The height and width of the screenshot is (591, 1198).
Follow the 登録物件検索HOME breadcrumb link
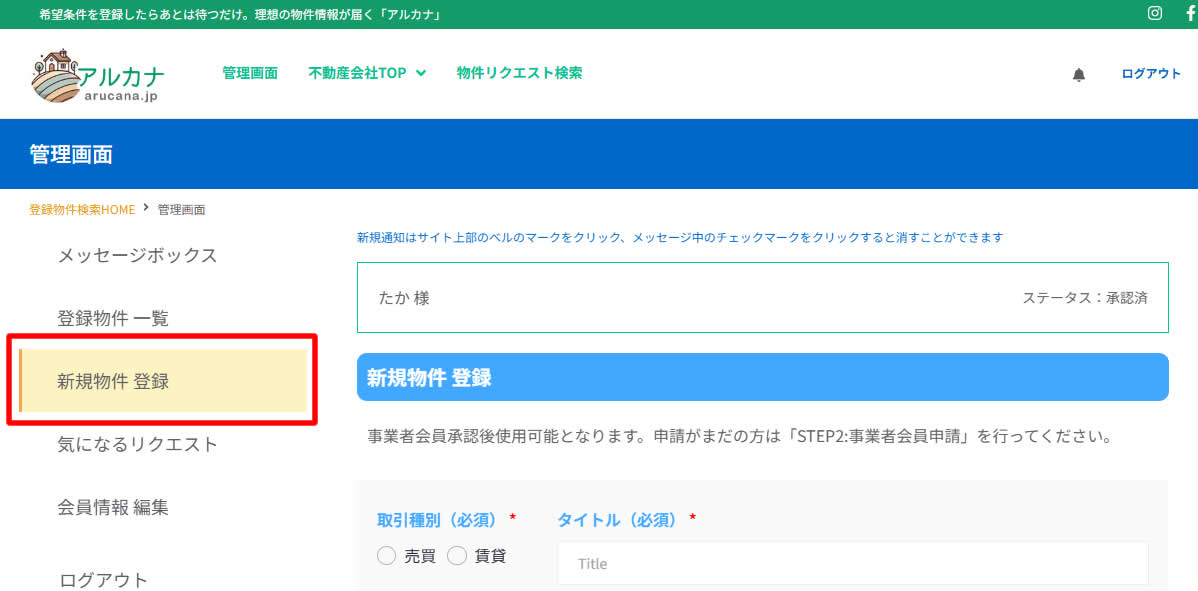pyautogui.click(x=82, y=210)
